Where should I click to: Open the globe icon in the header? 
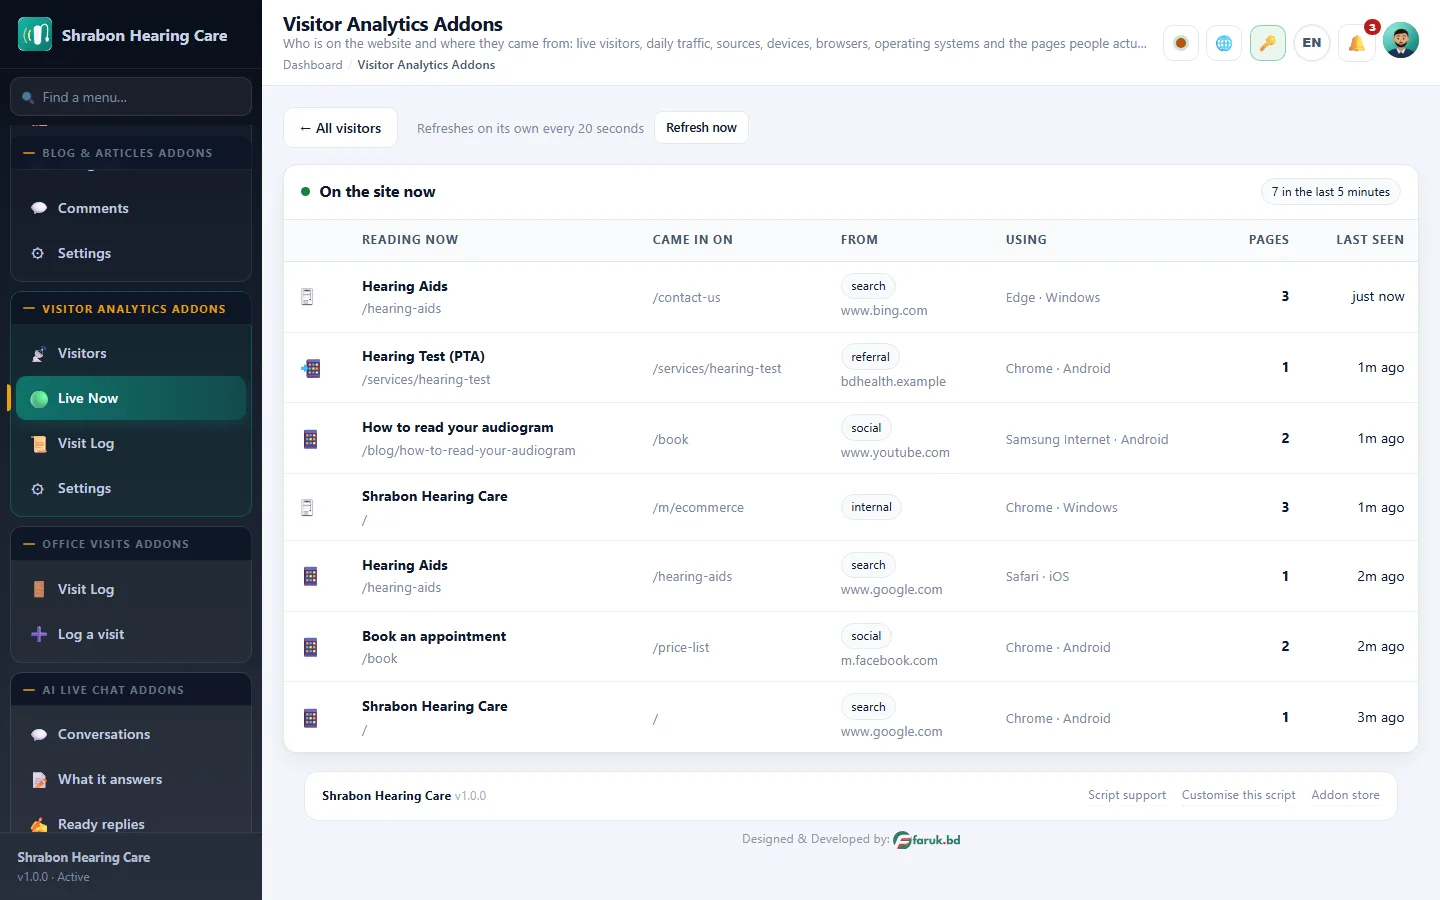(x=1224, y=43)
